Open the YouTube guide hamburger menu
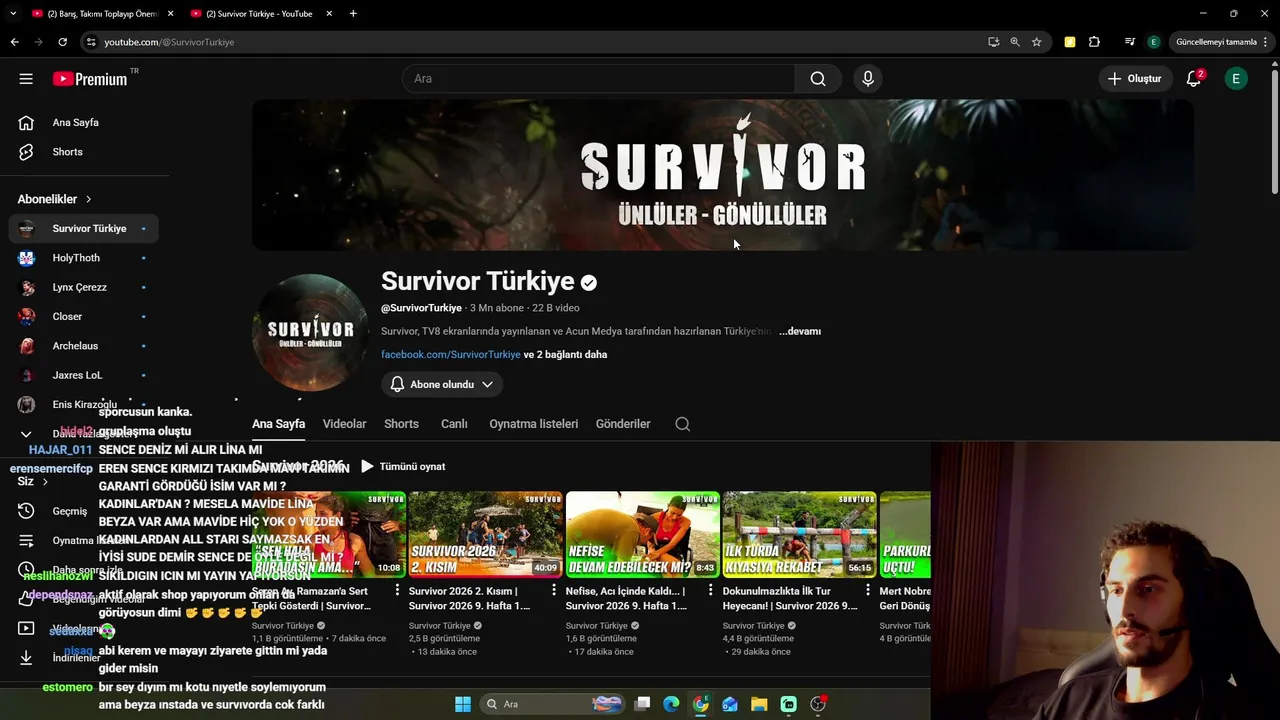Image resolution: width=1280 pixels, height=720 pixels. [x=26, y=79]
